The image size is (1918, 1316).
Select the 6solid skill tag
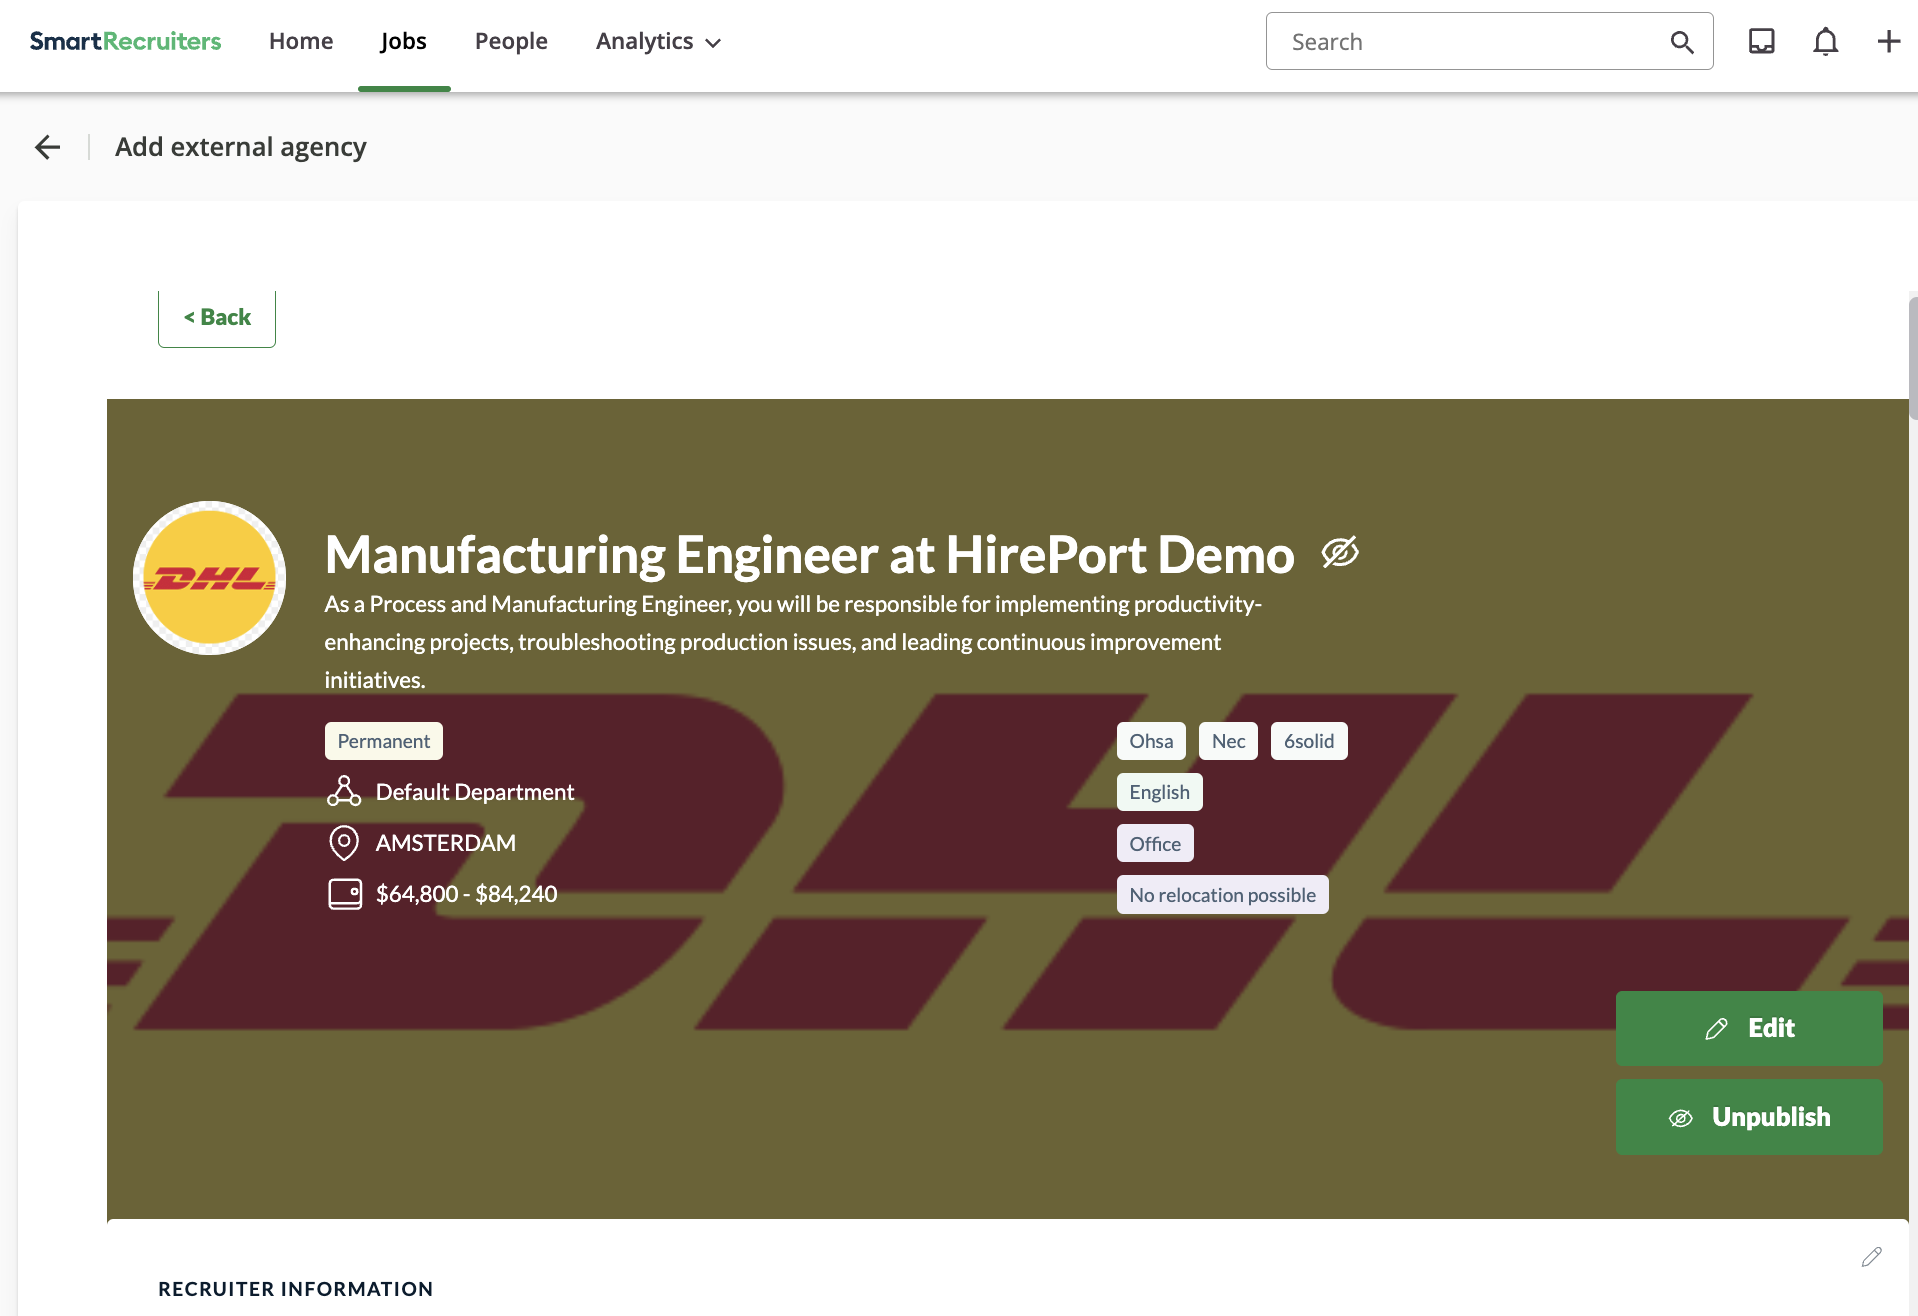[1309, 741]
